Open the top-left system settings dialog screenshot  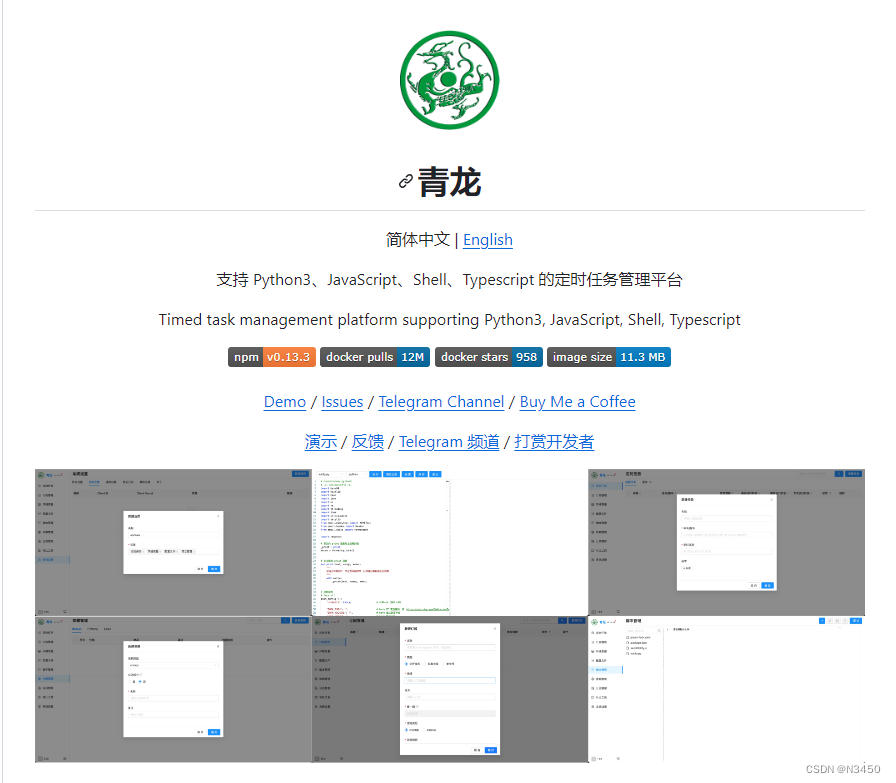173,542
